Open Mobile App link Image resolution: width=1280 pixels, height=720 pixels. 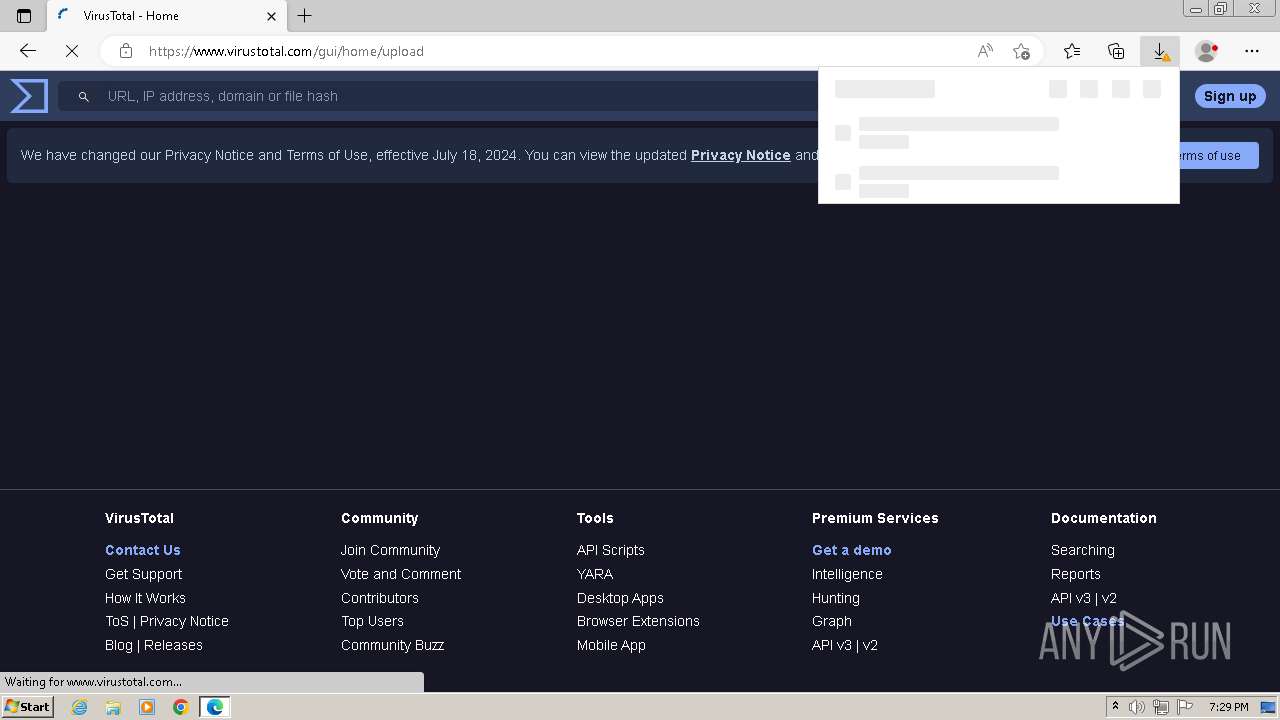click(x=611, y=645)
